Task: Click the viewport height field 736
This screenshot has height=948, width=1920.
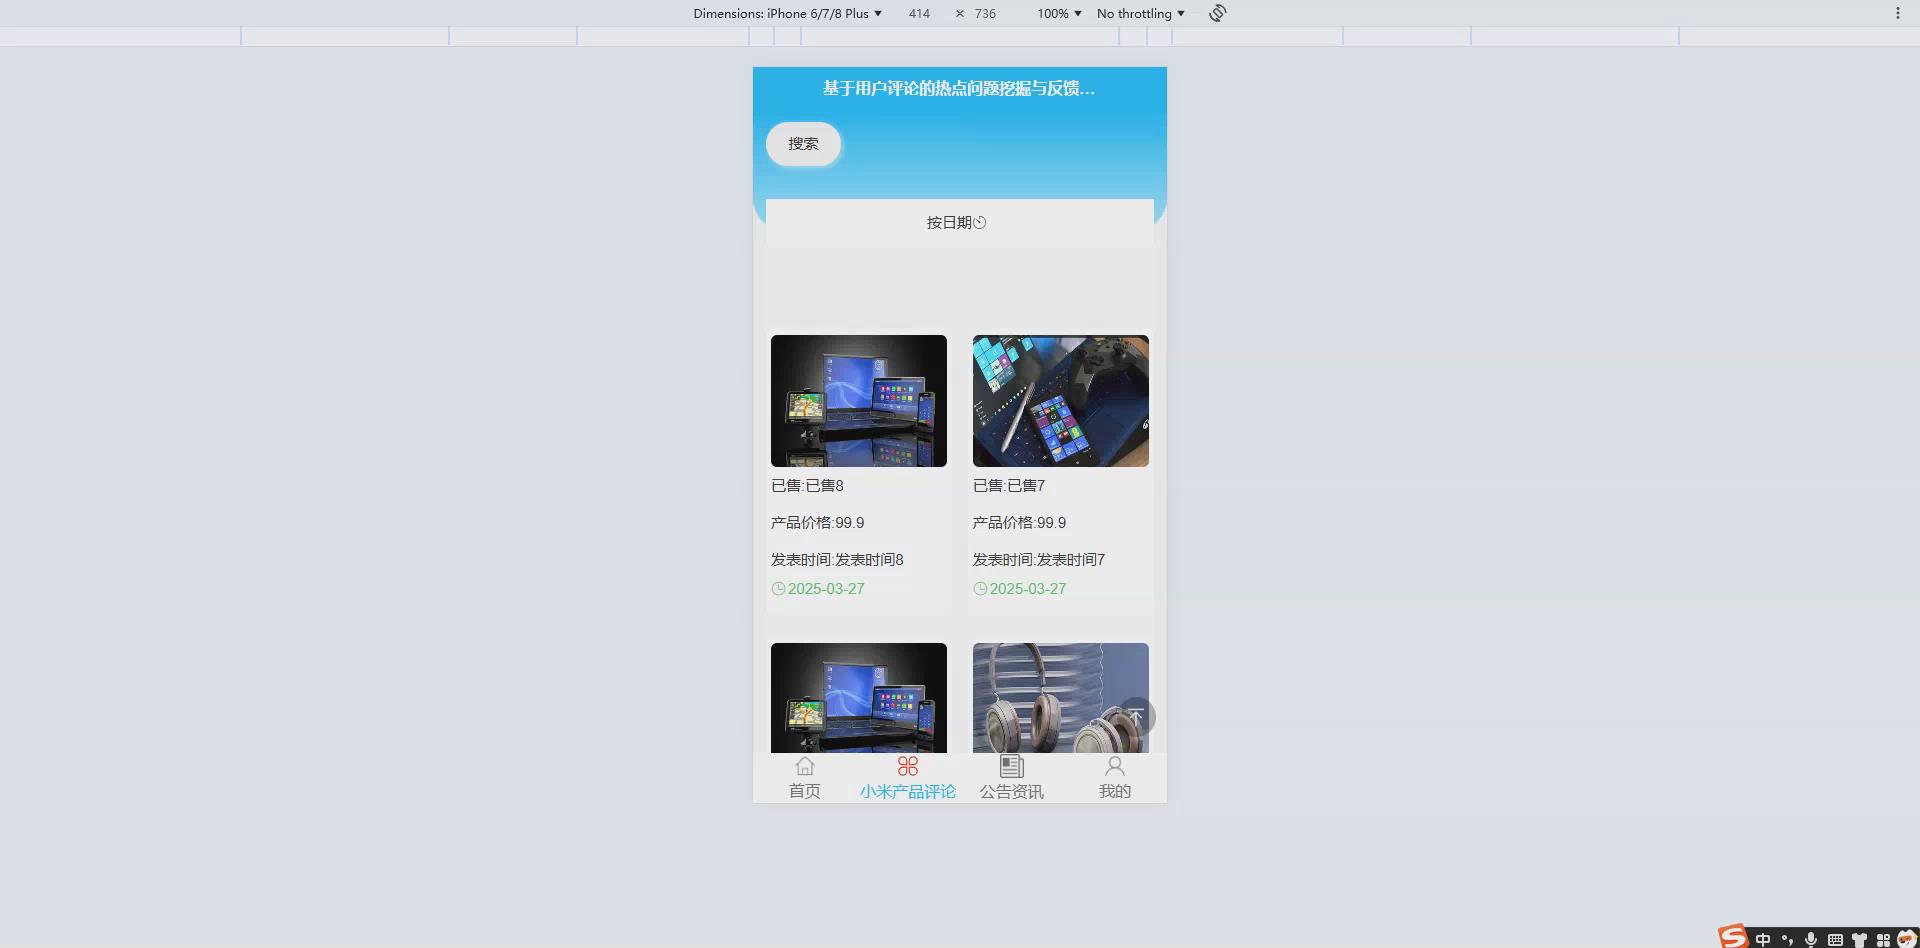Action: pos(986,13)
